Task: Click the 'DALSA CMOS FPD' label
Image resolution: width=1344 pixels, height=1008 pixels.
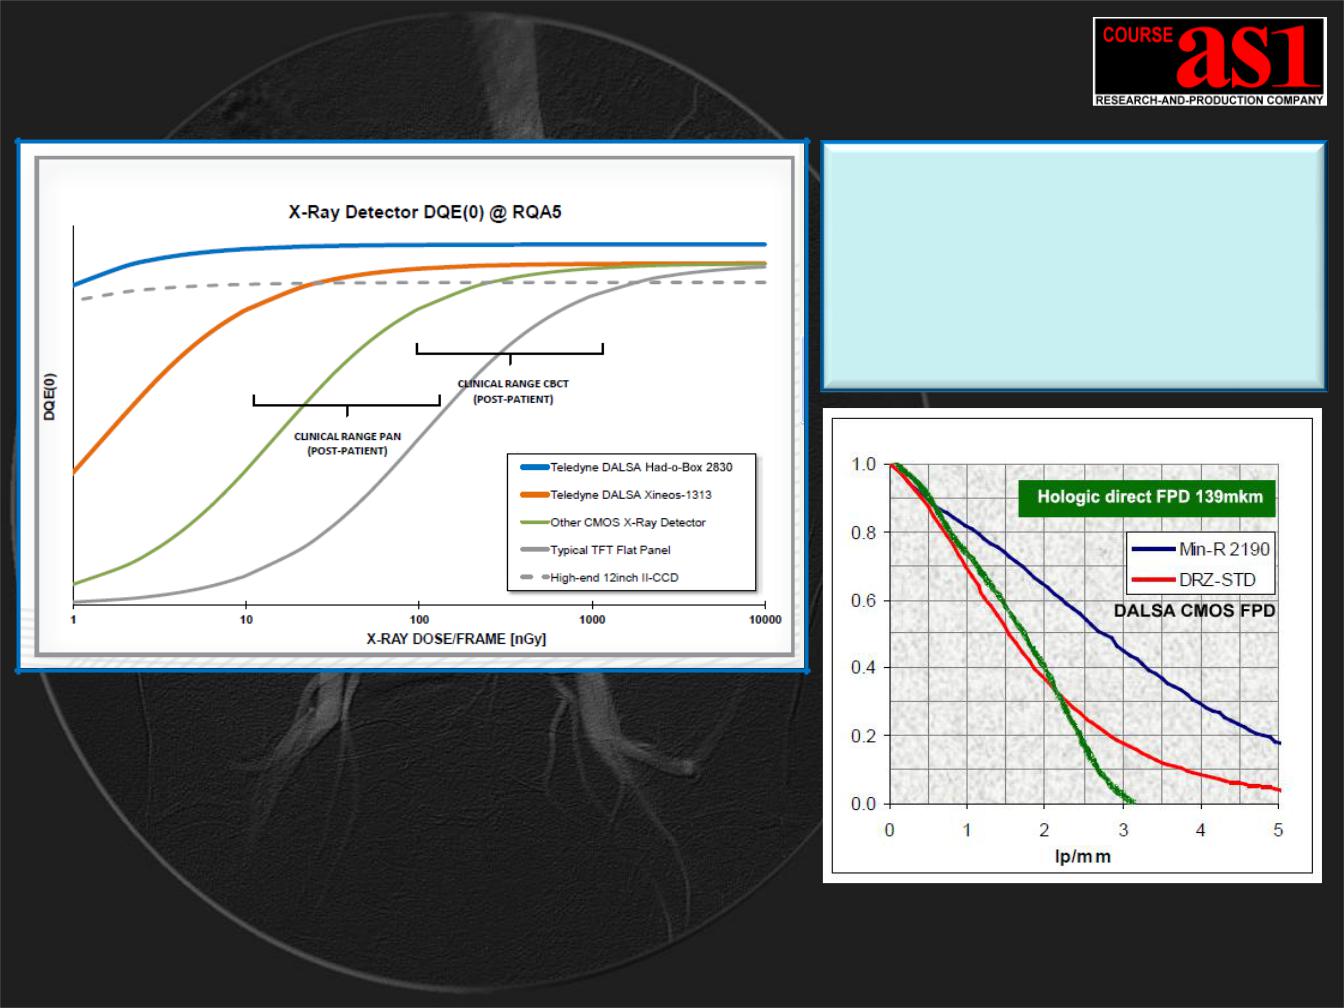Action: point(1194,611)
